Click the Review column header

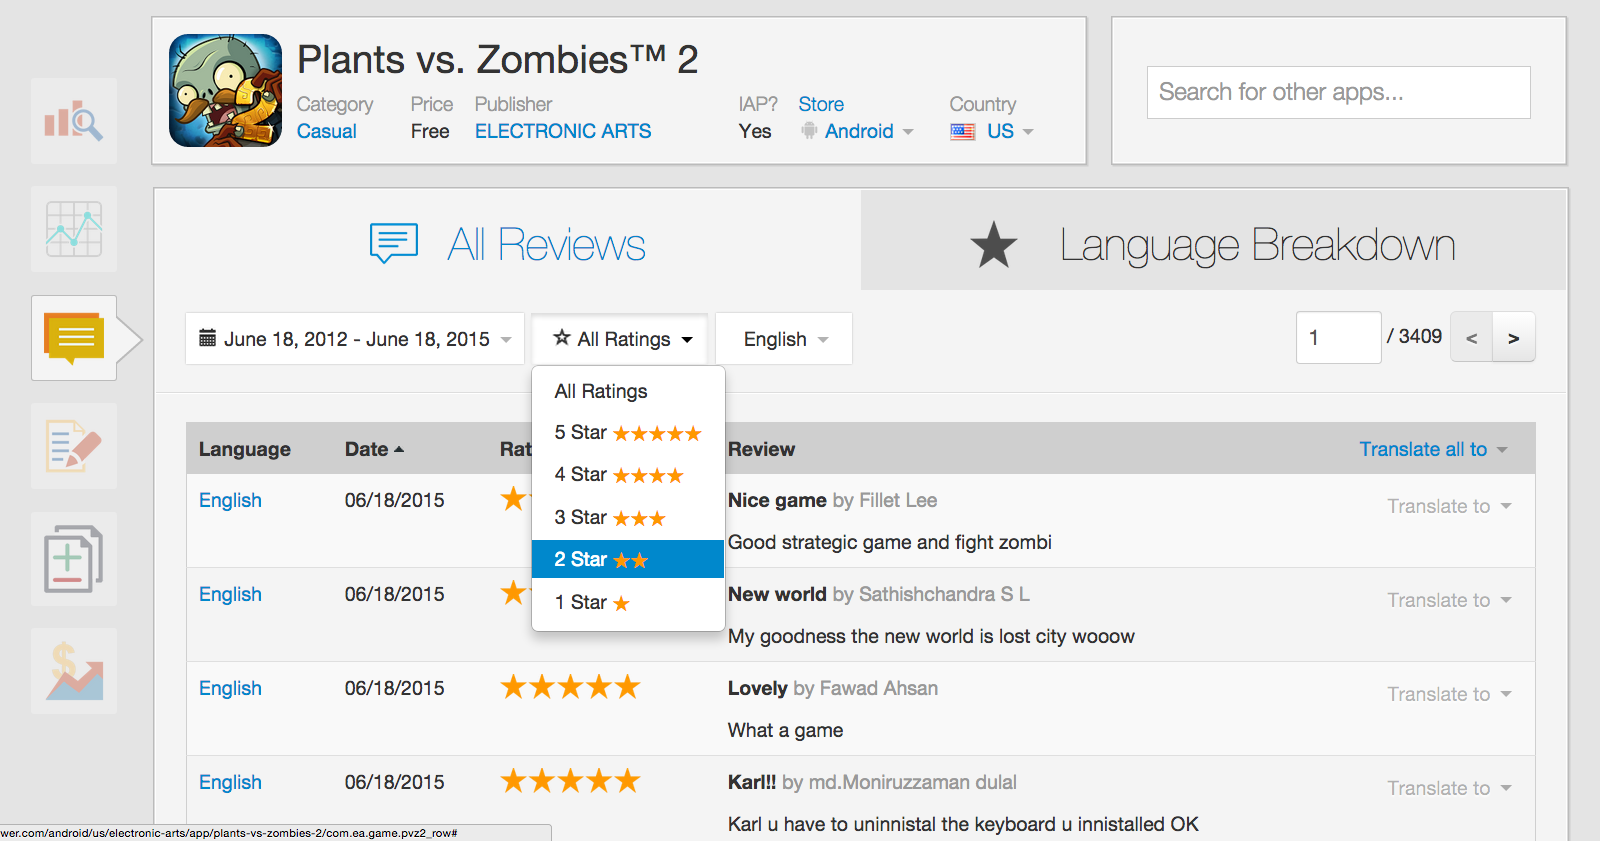[761, 449]
